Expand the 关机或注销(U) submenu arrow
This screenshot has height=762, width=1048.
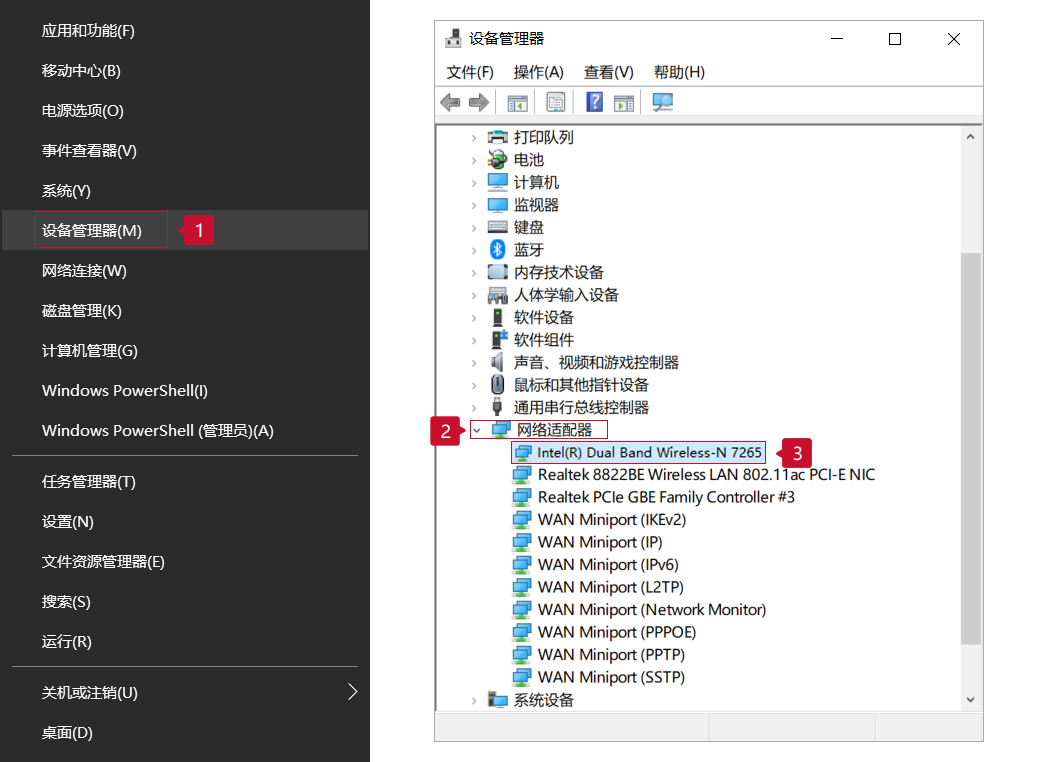(x=352, y=692)
